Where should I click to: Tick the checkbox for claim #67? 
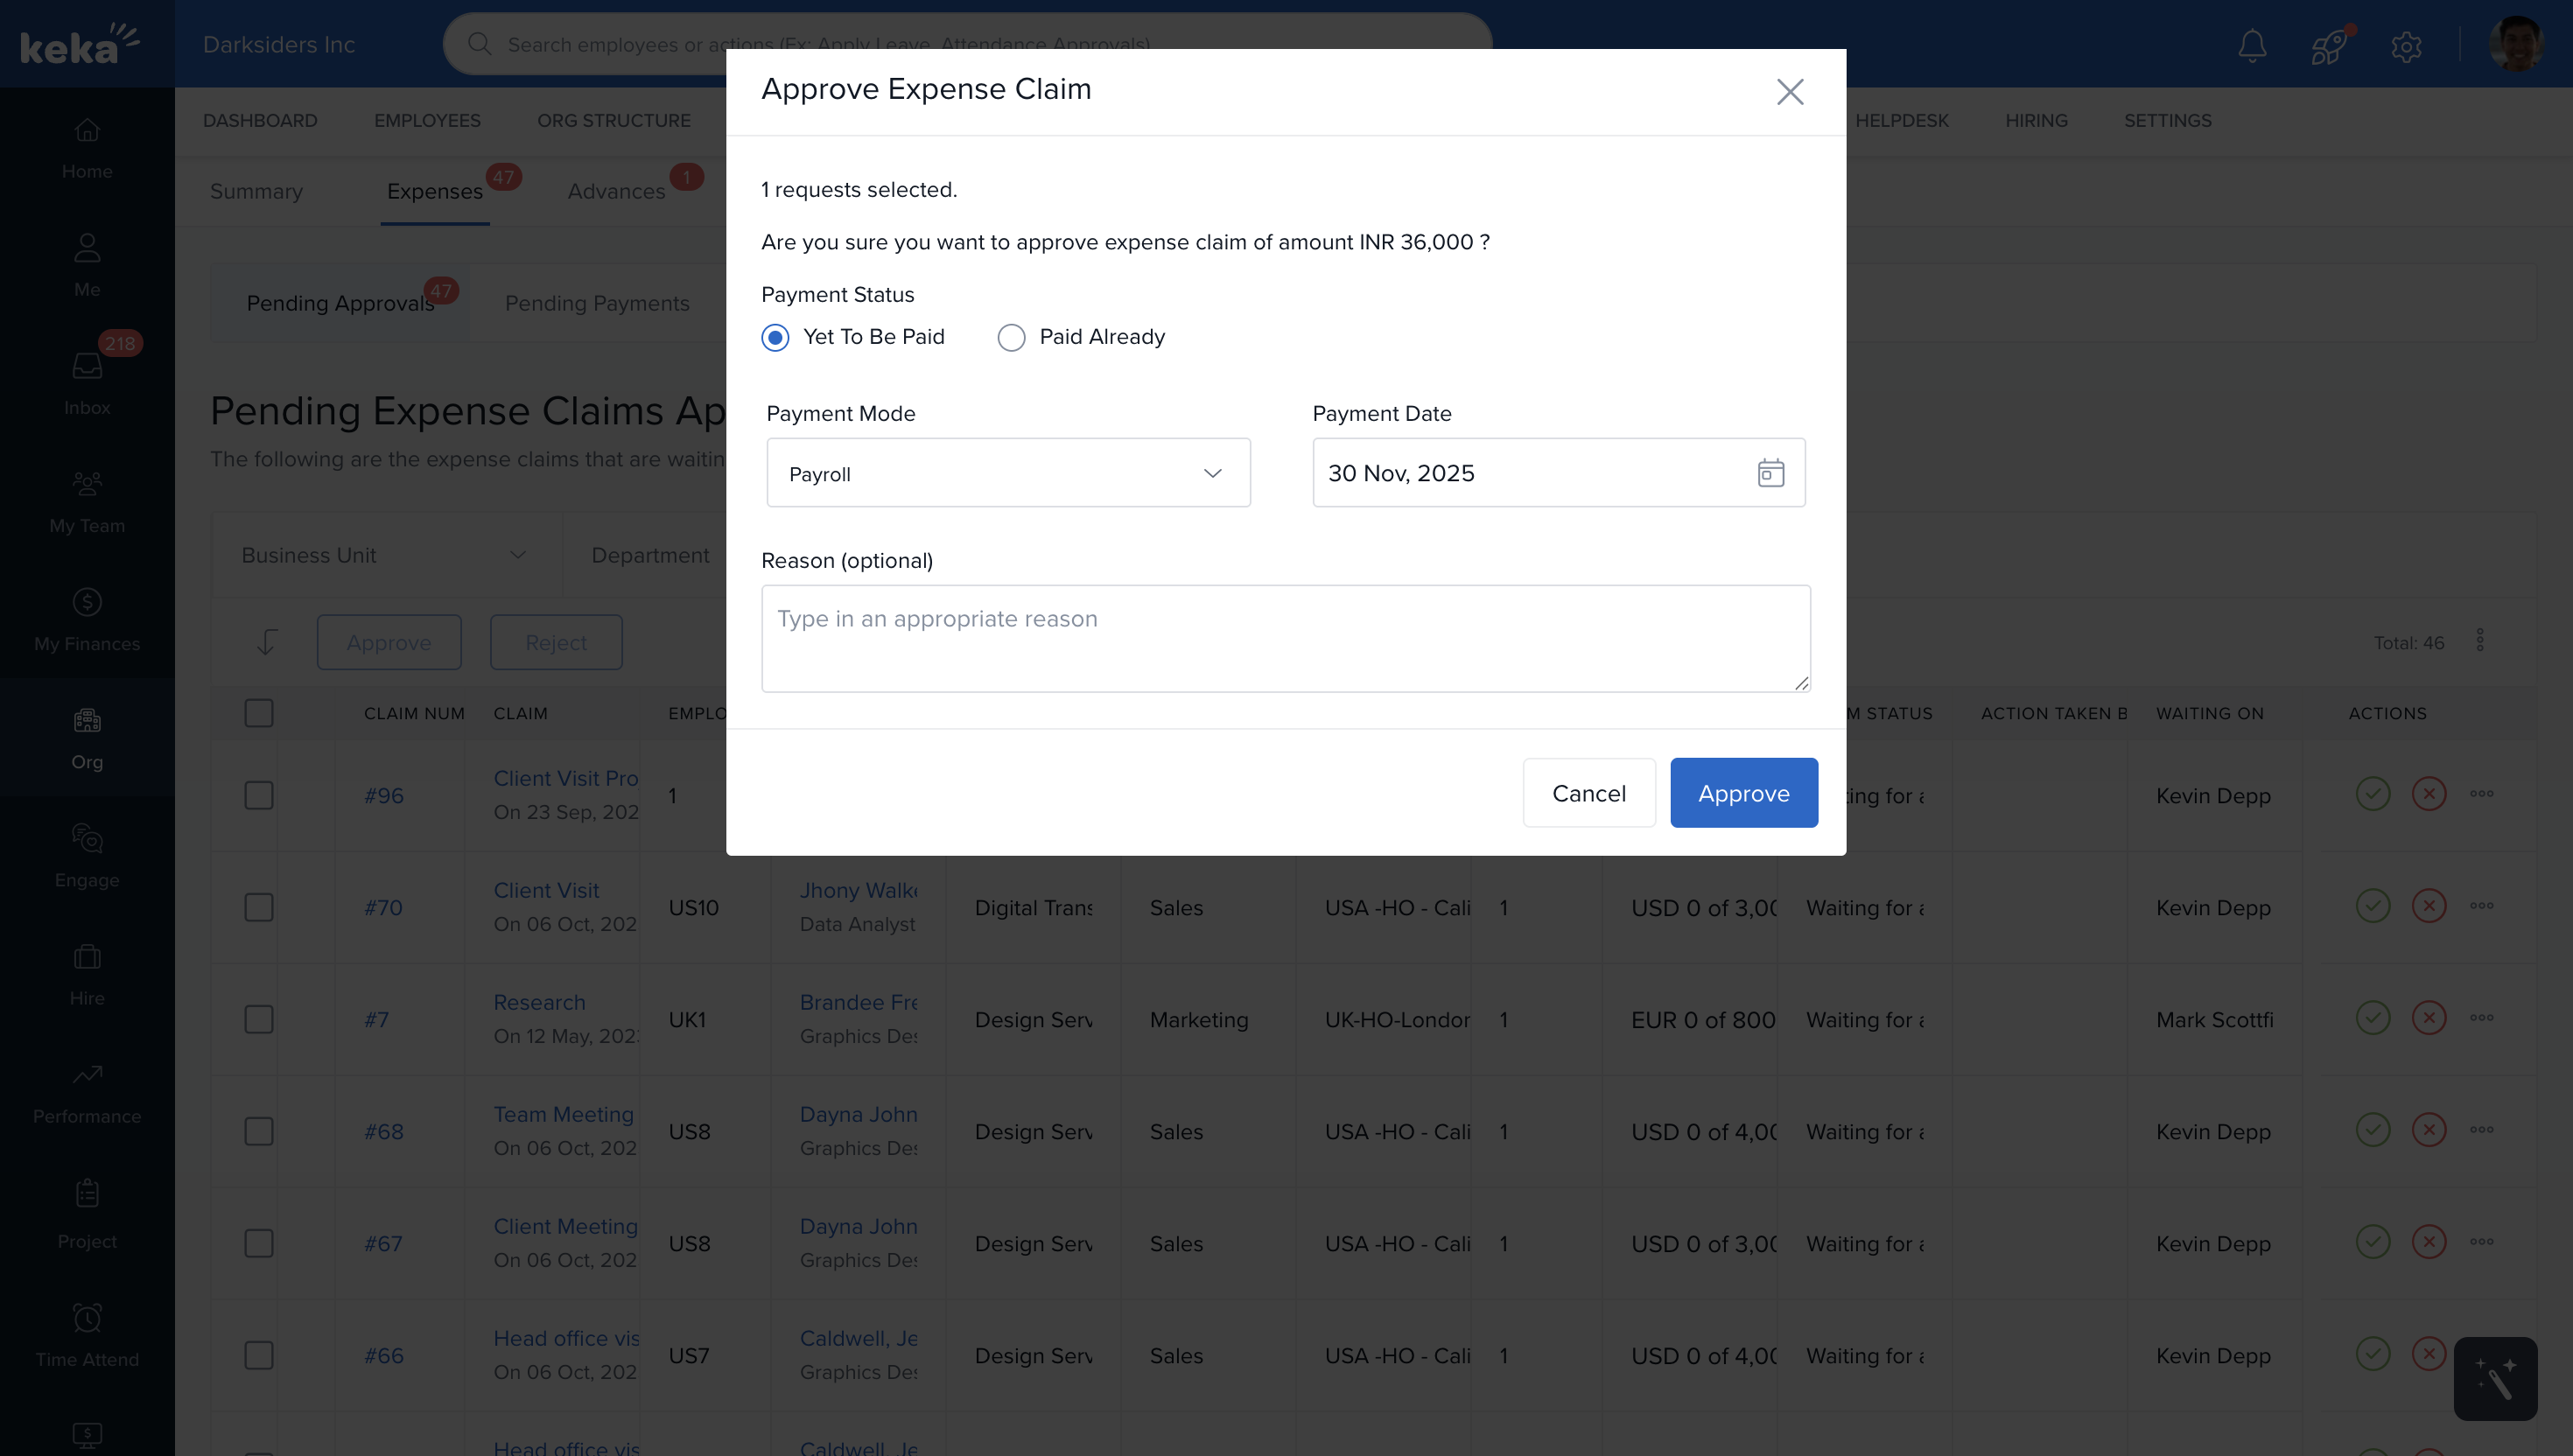(x=259, y=1243)
